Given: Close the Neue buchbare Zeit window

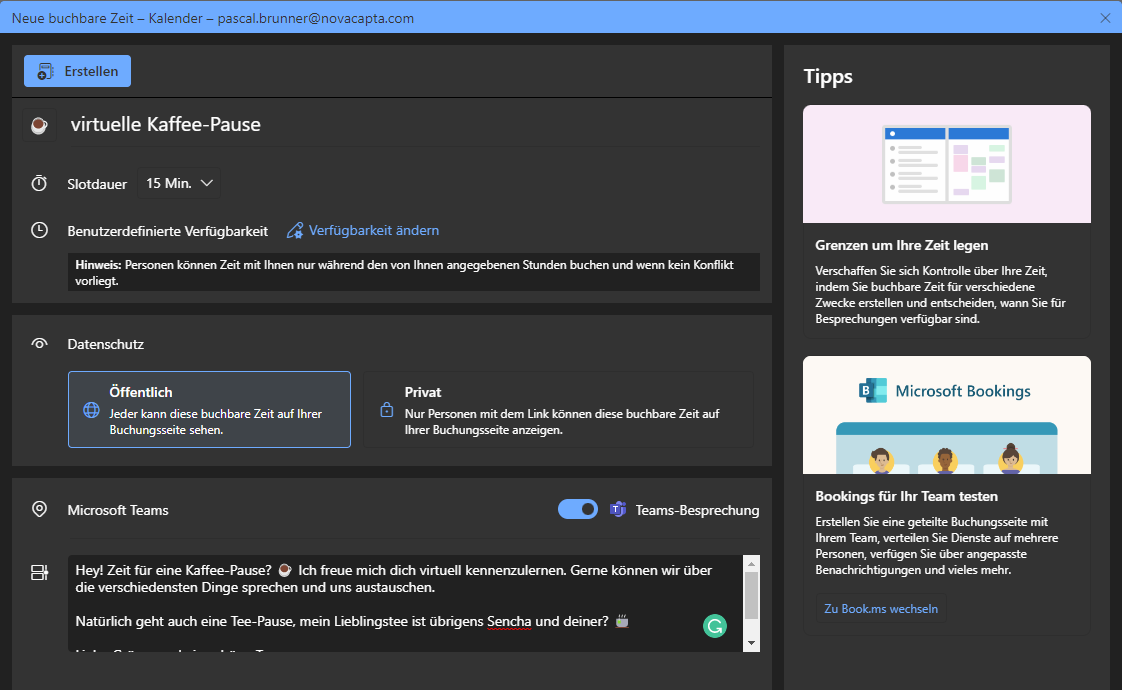Looking at the screenshot, I should coord(1105,18).
